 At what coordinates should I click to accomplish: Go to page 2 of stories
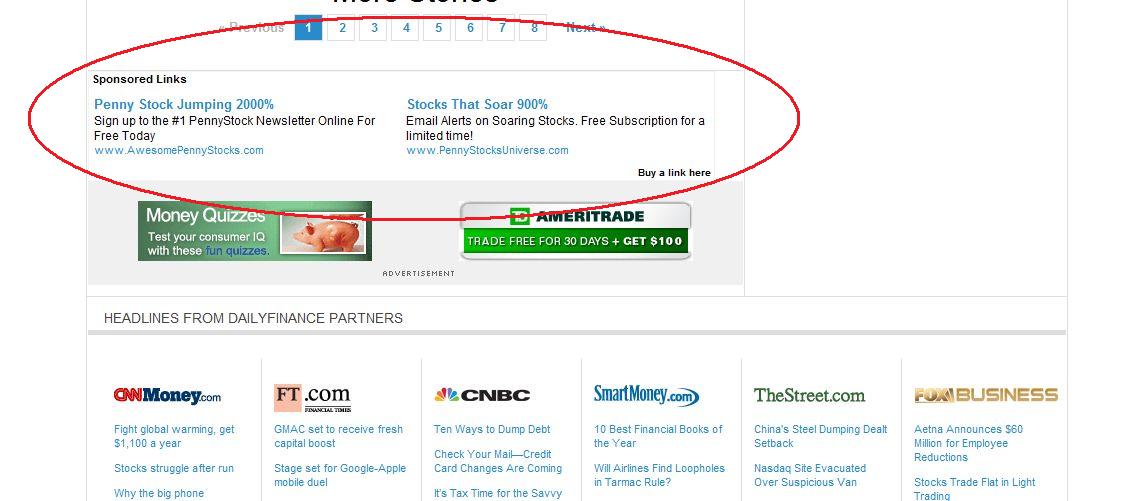(x=342, y=28)
